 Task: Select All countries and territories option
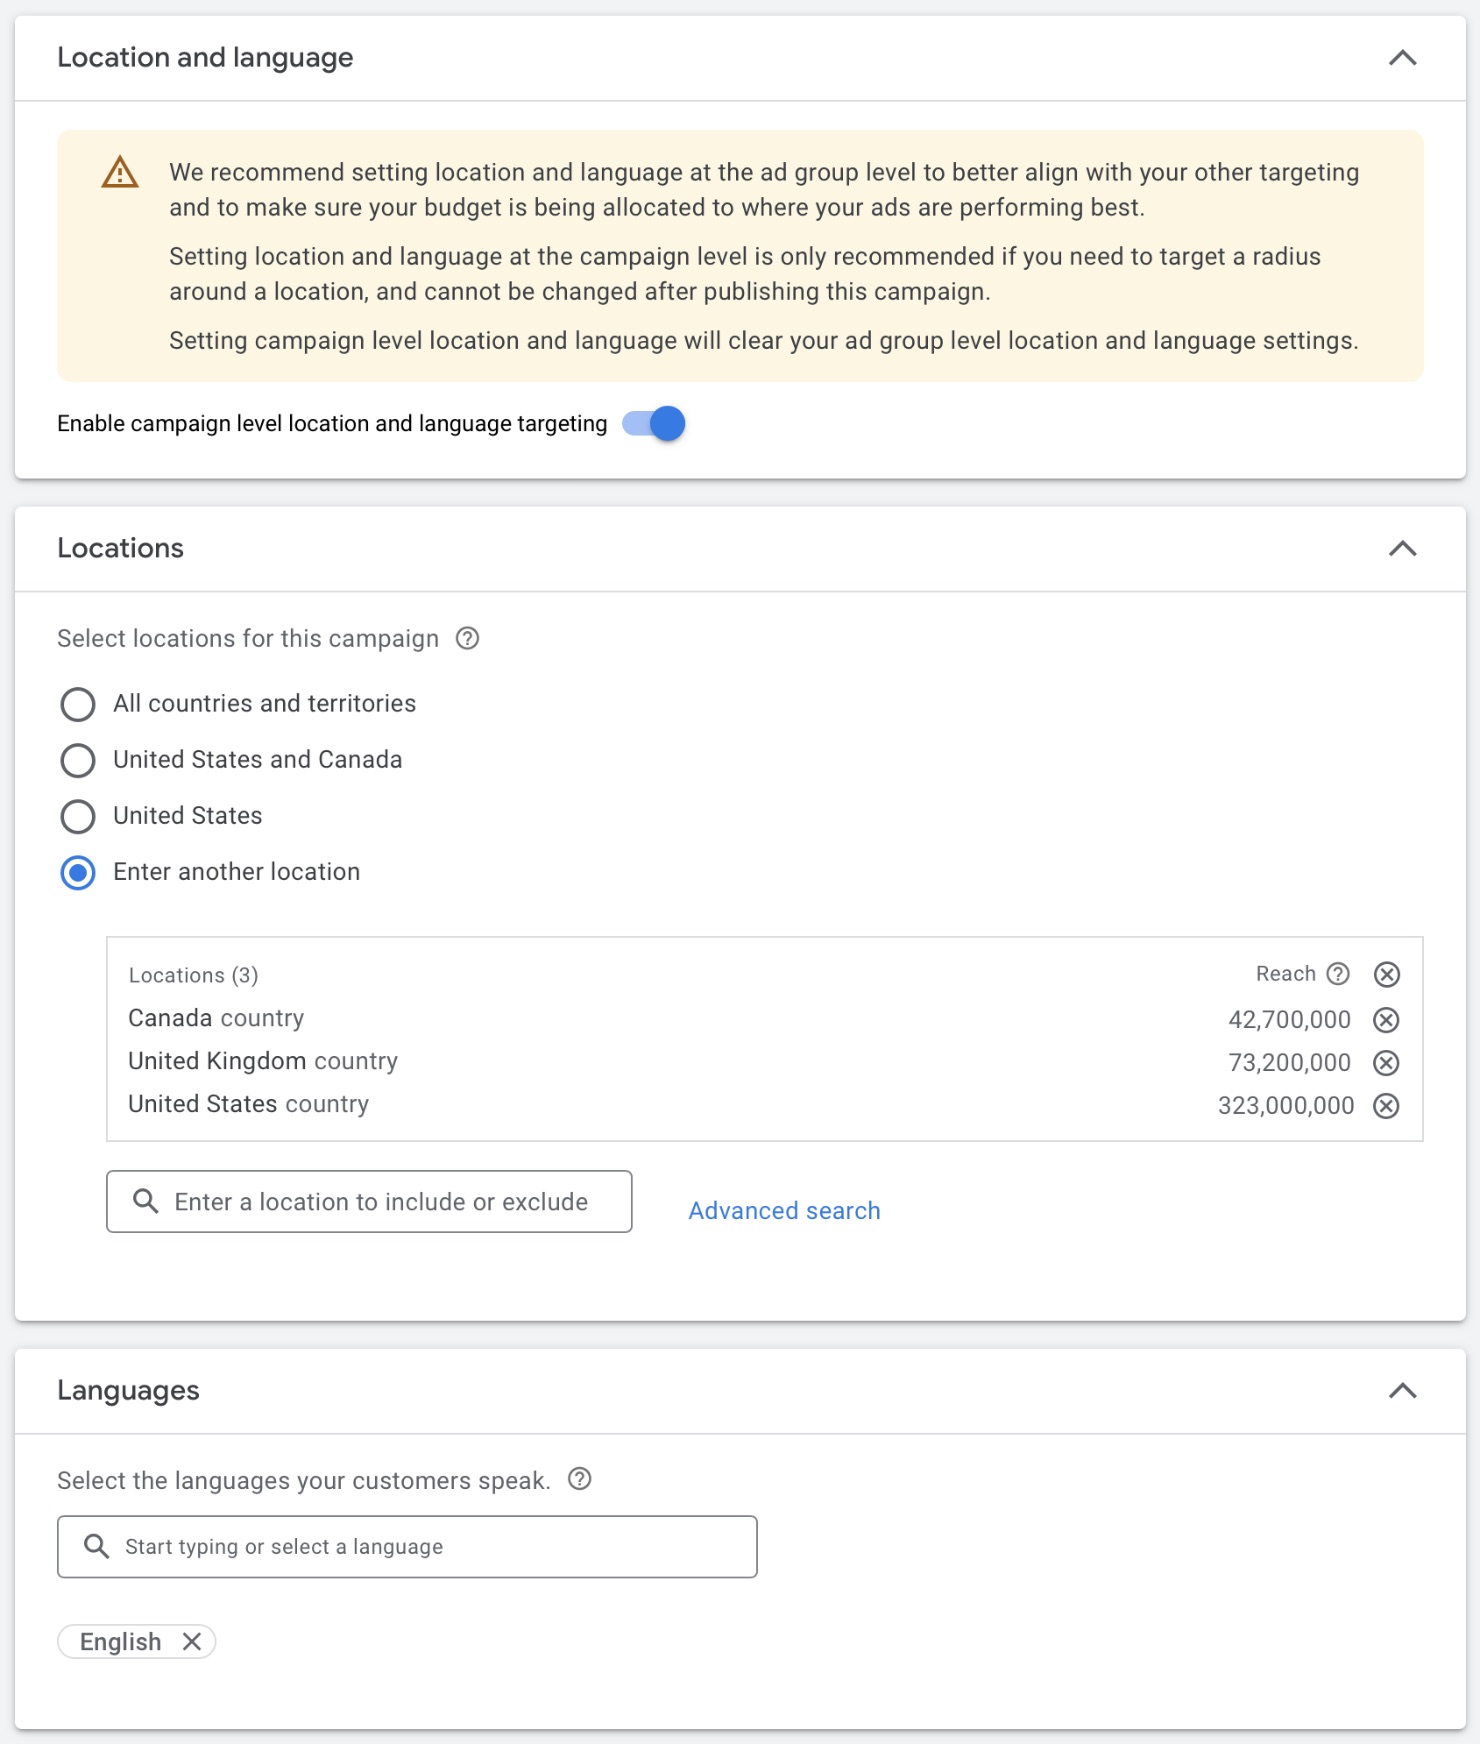(78, 704)
